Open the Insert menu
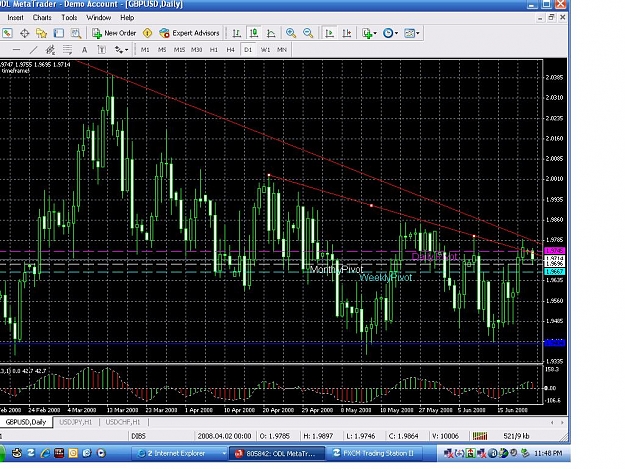Viewport: 625px width, 469px height. coord(15,18)
